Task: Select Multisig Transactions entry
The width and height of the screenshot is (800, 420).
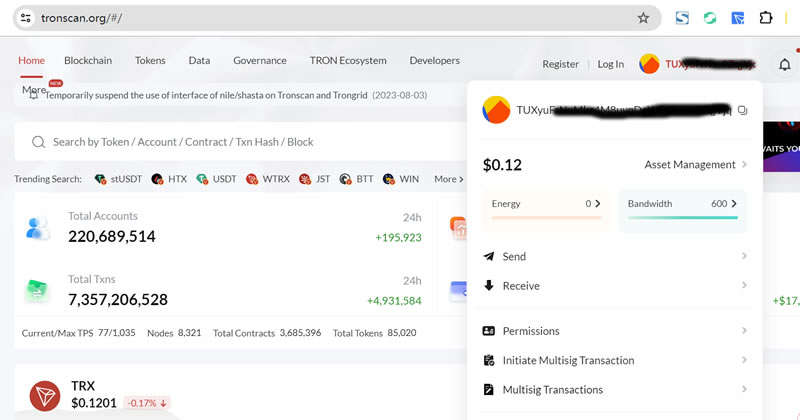Action: (x=615, y=389)
